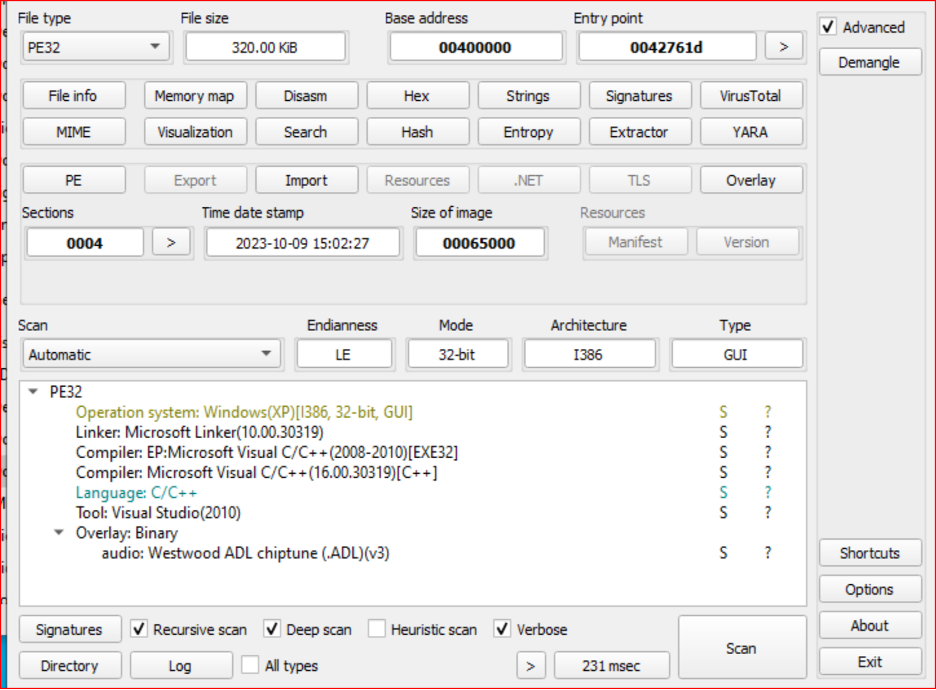Select the Compiler Microsoft Visual C/C++(16.00.30319) row

pyautogui.click(x=412, y=472)
